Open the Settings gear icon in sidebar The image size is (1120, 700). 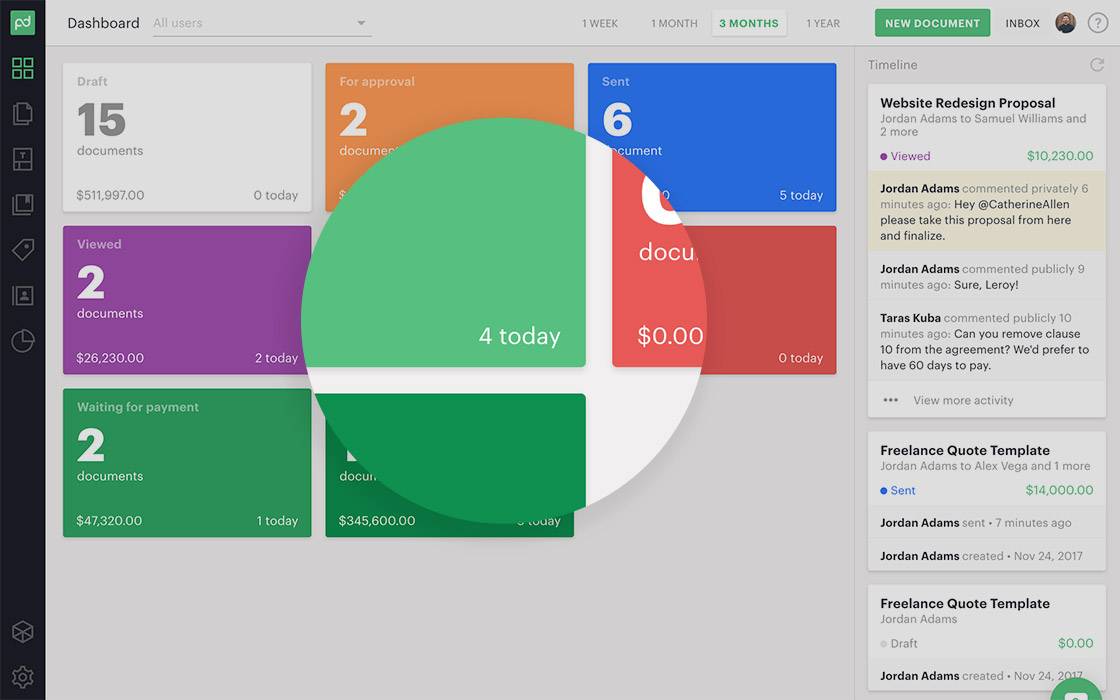23,676
